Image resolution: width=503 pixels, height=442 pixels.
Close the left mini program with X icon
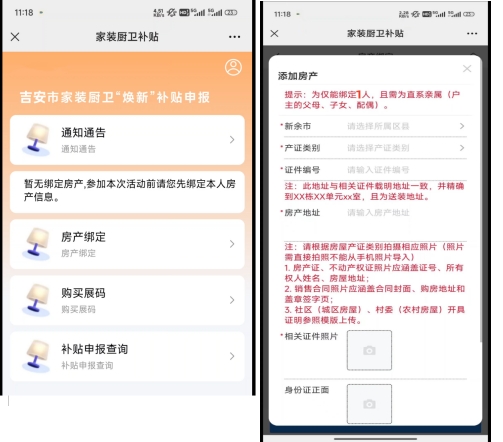point(15,37)
